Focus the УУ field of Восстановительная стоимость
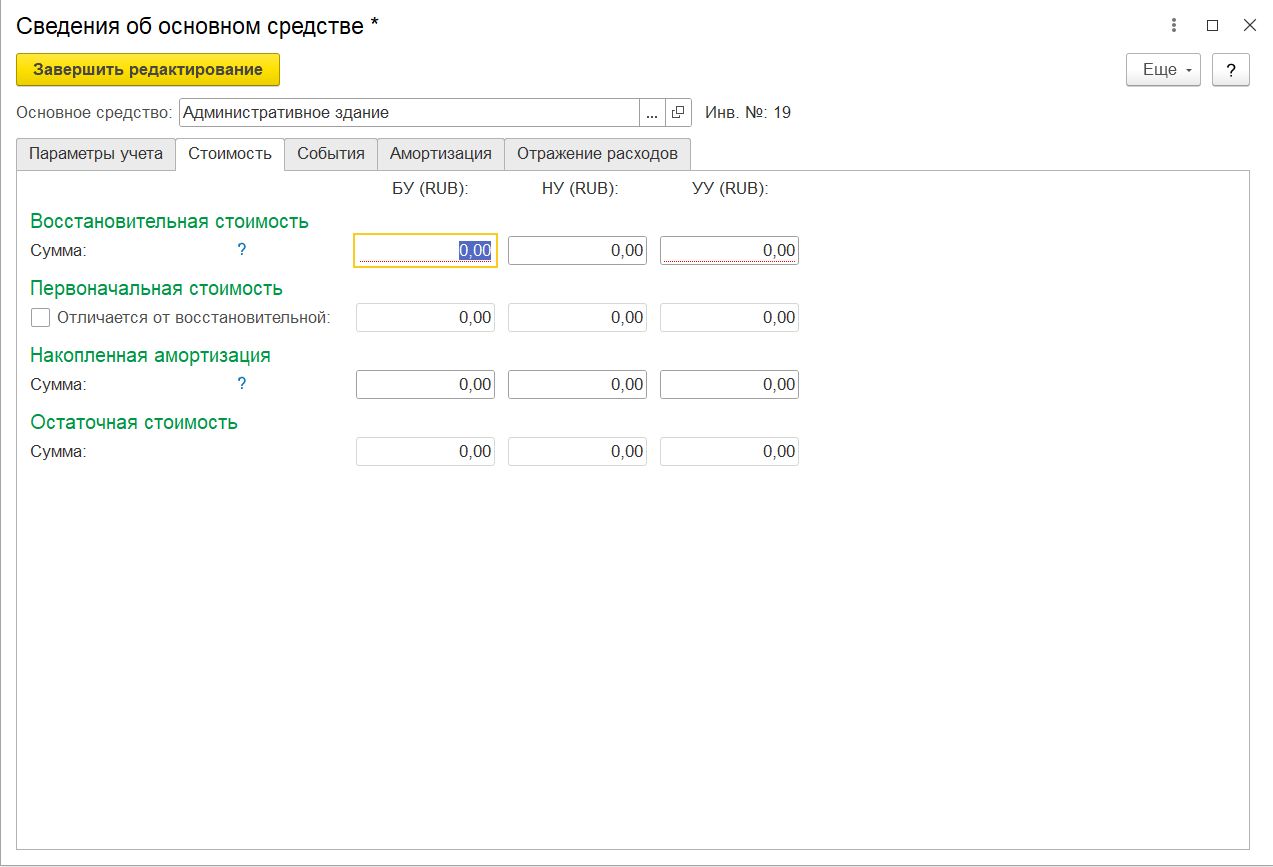 729,251
